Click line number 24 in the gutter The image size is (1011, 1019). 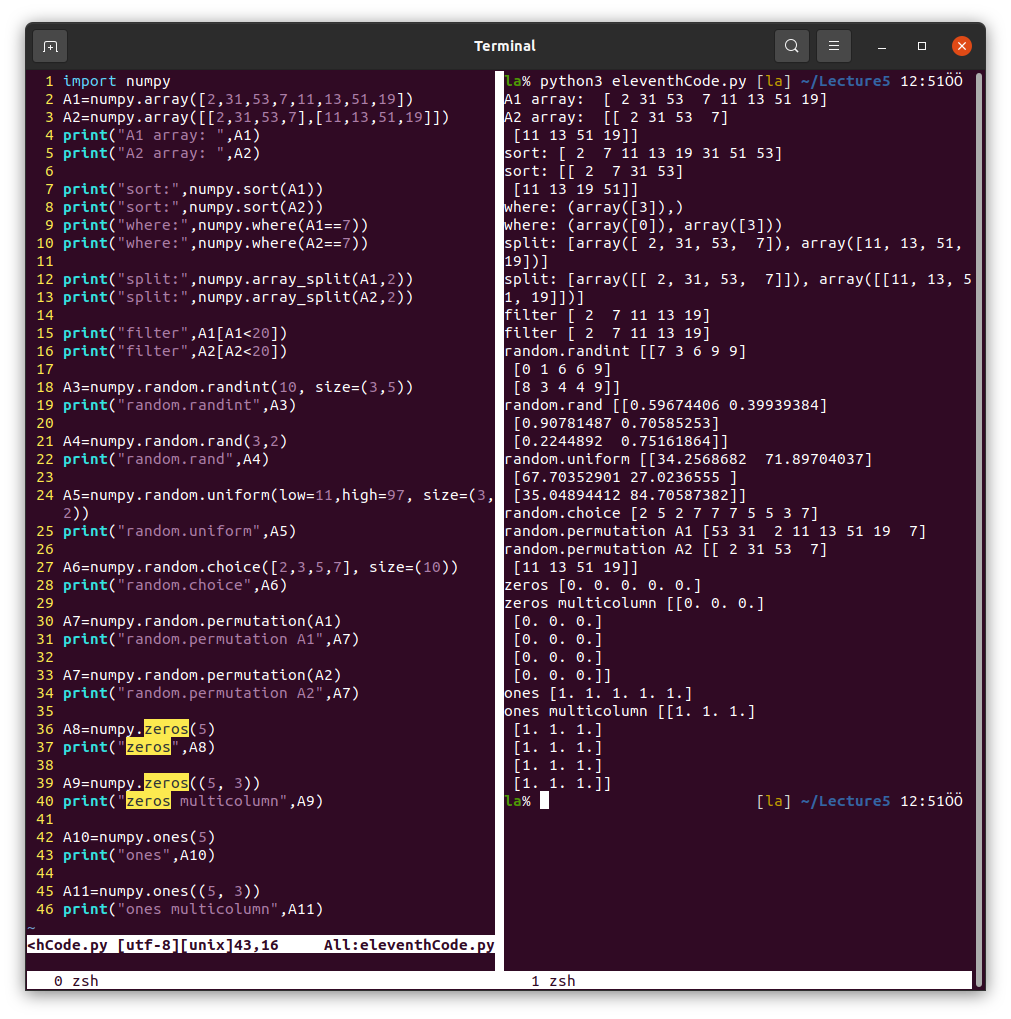tap(45, 495)
